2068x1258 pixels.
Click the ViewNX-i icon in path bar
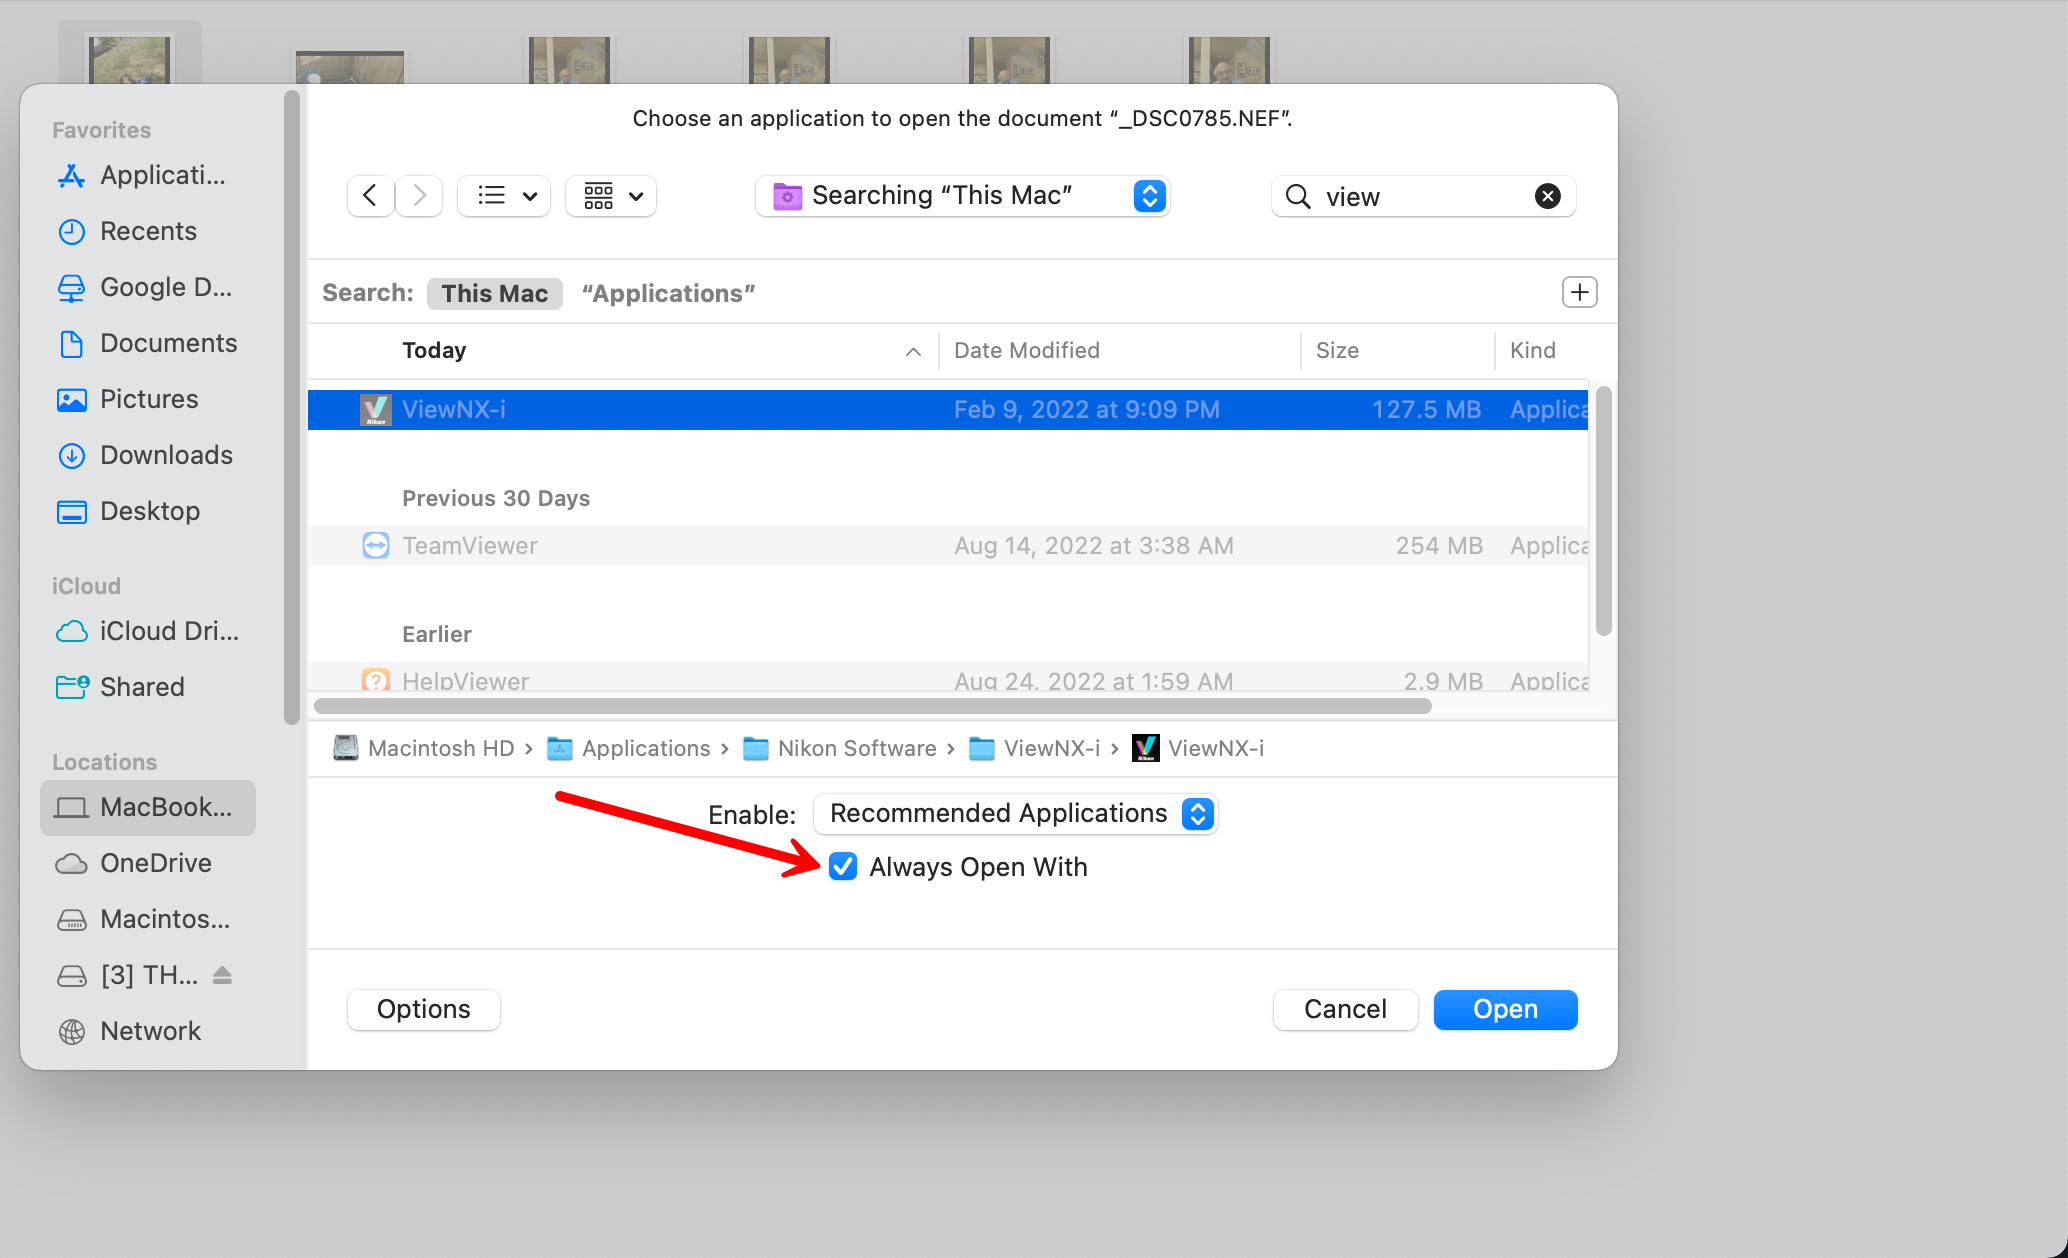[1146, 748]
